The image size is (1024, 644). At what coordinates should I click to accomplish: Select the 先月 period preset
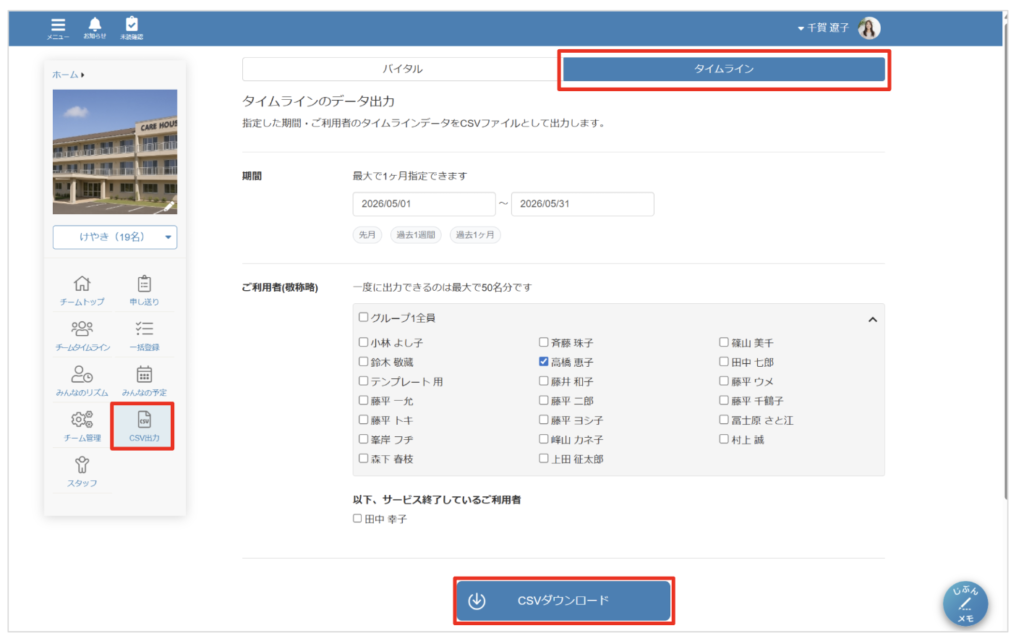click(367, 234)
